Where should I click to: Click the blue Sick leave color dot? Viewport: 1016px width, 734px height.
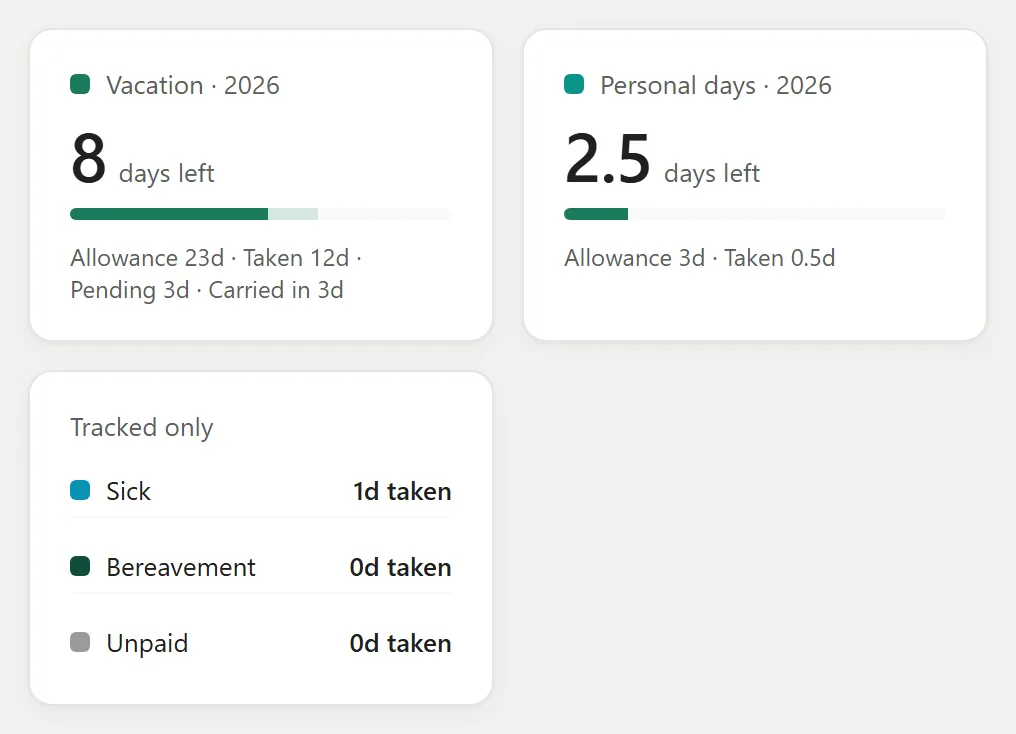point(80,490)
